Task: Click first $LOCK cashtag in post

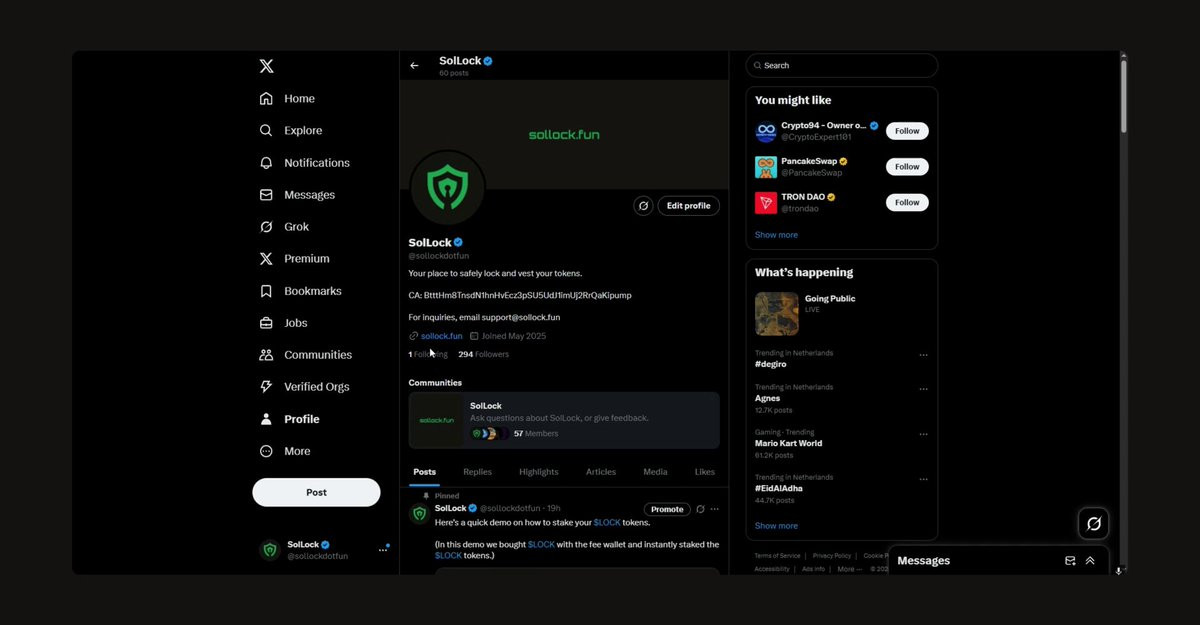Action: tap(607, 522)
